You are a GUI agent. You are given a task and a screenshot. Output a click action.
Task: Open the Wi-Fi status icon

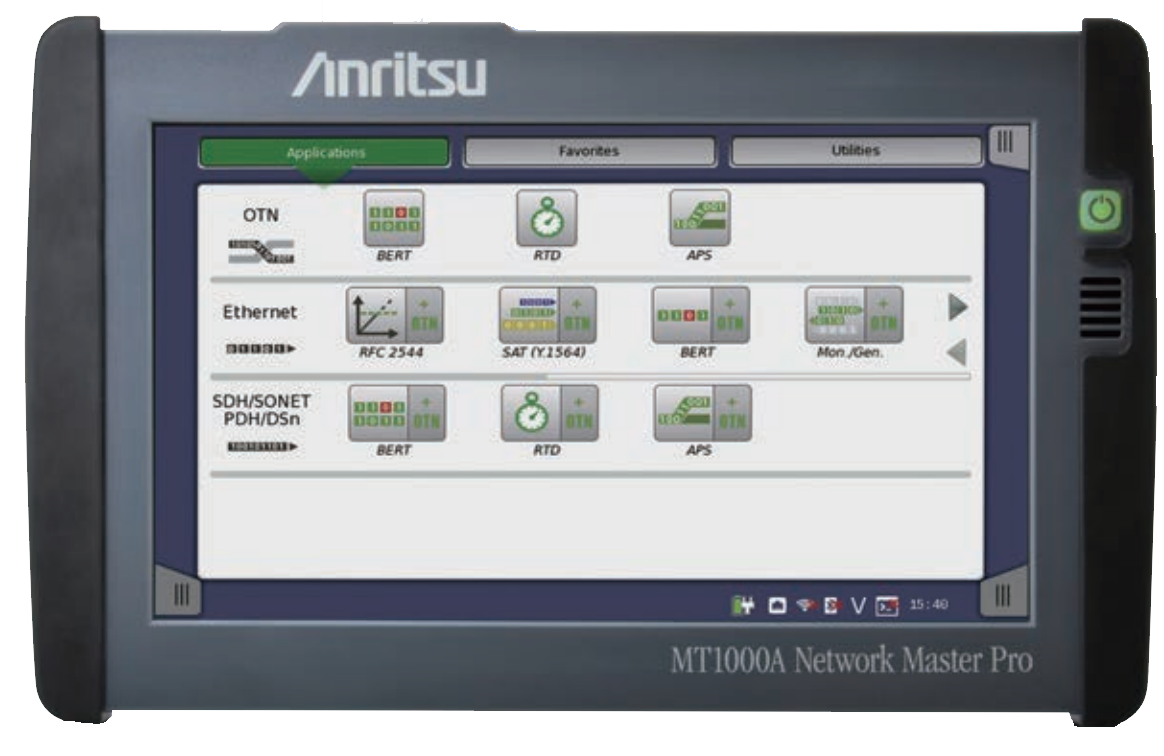[x=805, y=605]
